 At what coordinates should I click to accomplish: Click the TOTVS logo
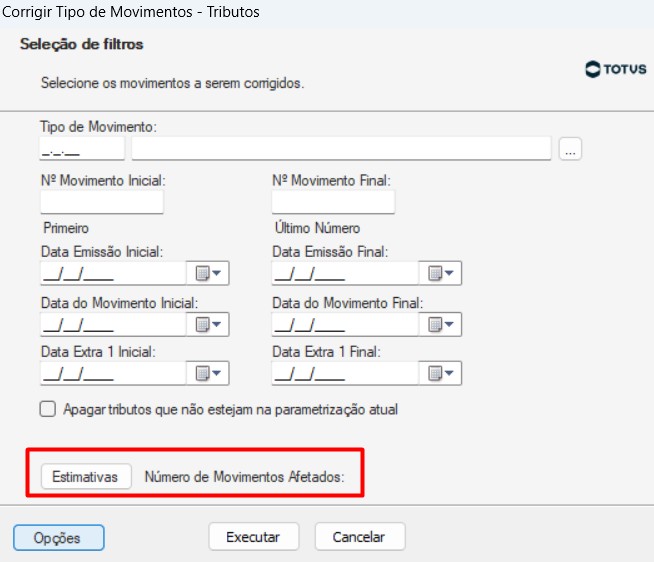click(x=616, y=69)
